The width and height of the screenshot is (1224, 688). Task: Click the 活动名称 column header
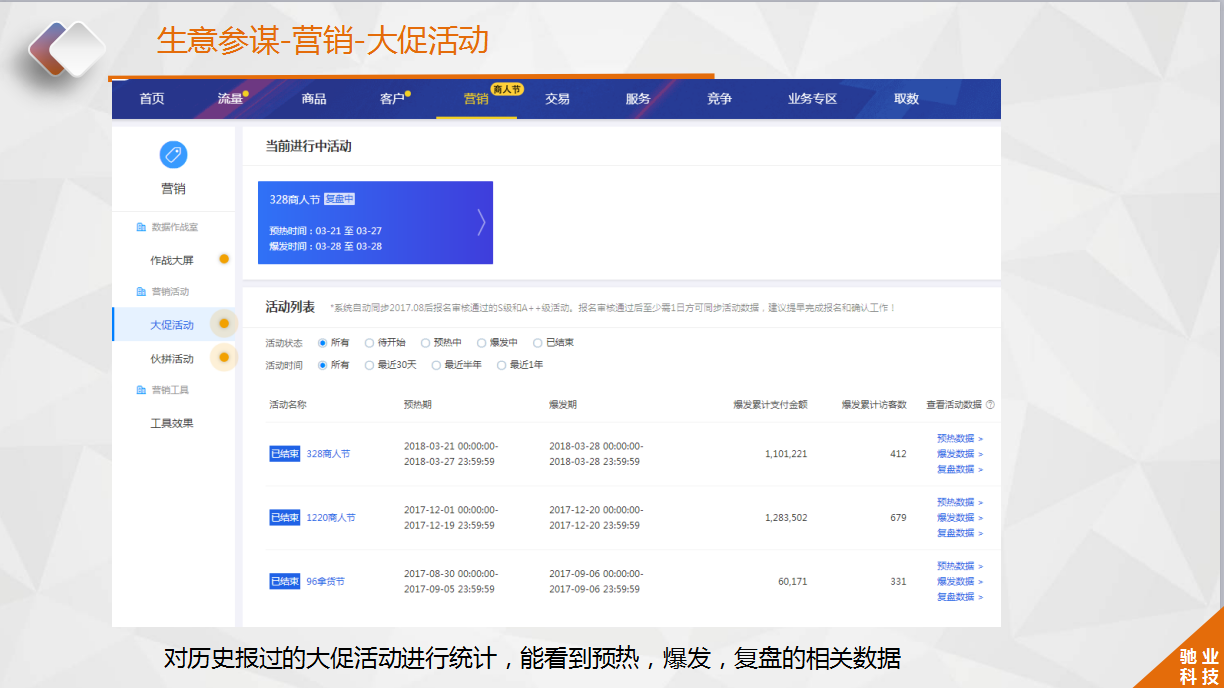coord(288,405)
